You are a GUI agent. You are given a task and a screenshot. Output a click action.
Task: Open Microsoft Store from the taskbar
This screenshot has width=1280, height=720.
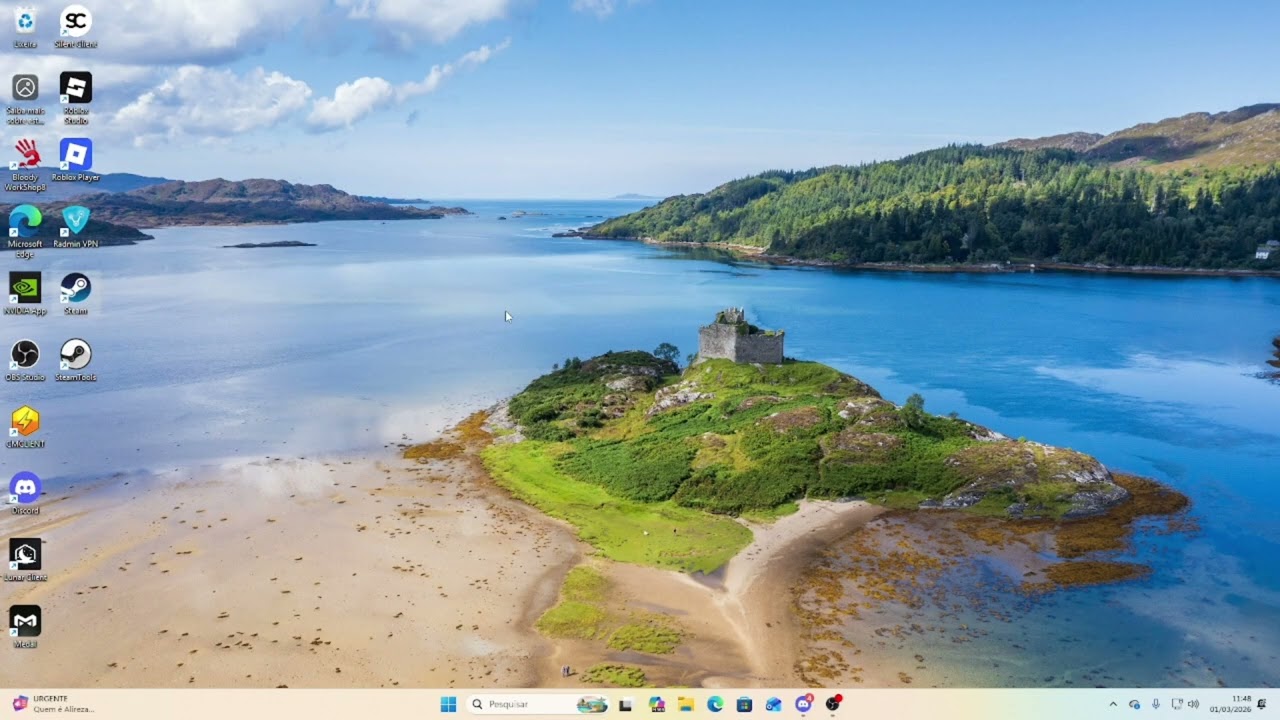point(744,704)
